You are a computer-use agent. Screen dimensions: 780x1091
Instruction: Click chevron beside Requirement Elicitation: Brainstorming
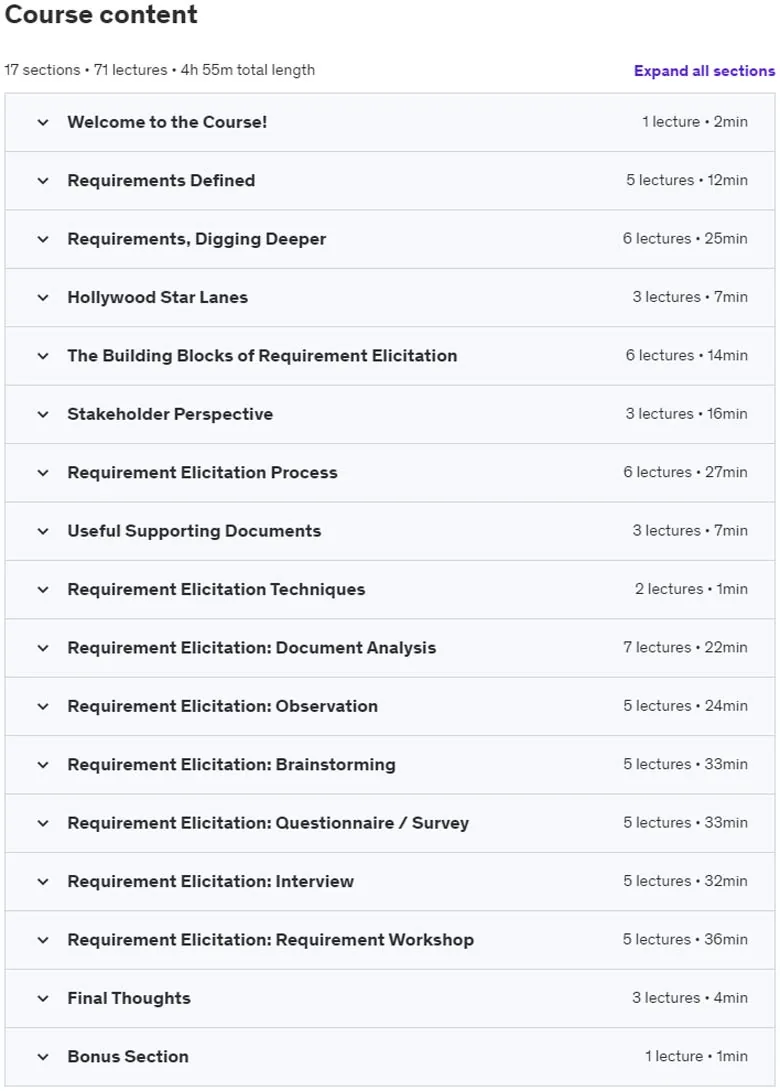click(43, 765)
